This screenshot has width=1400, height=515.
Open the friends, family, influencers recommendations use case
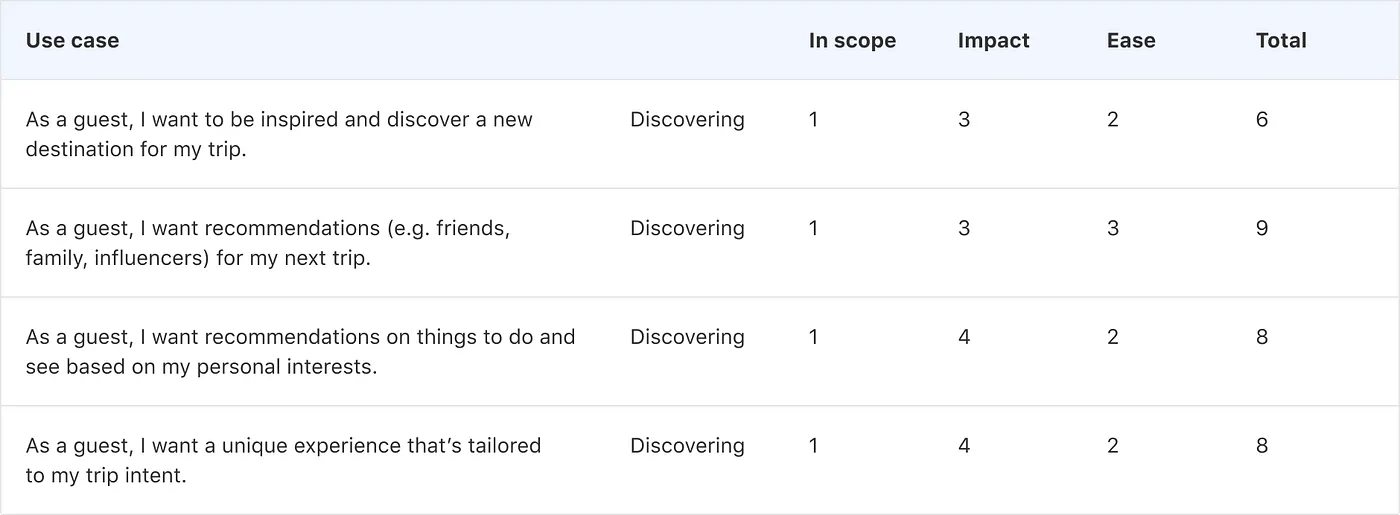coord(268,243)
